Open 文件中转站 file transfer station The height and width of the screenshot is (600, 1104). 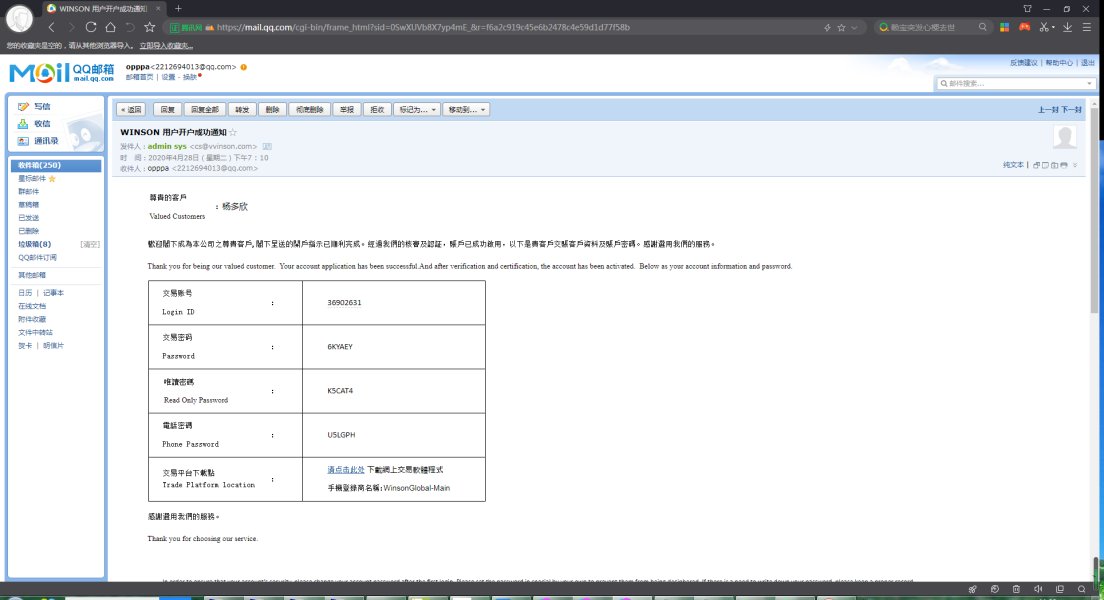tap(35, 332)
